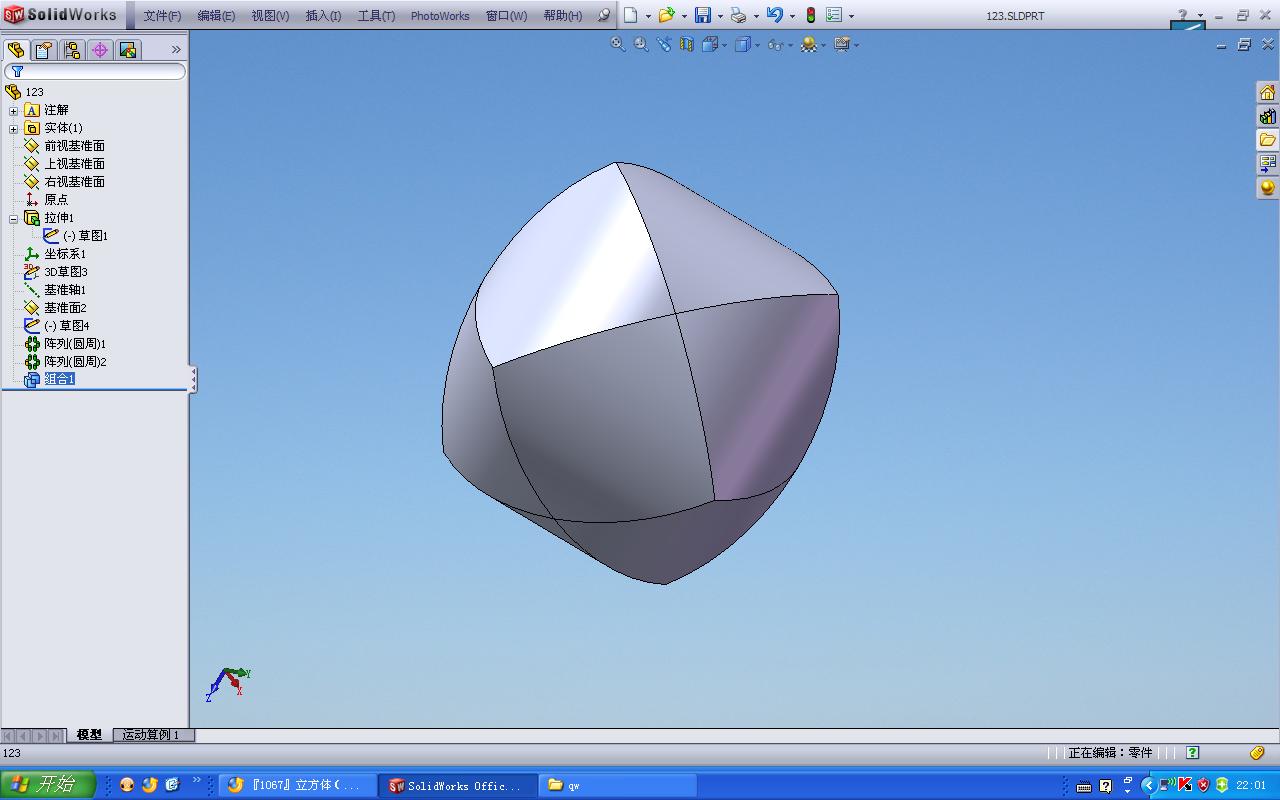Viewport: 1280px width, 800px height.
Task: Open File Explorer task pane icon
Action: pos(1267,140)
